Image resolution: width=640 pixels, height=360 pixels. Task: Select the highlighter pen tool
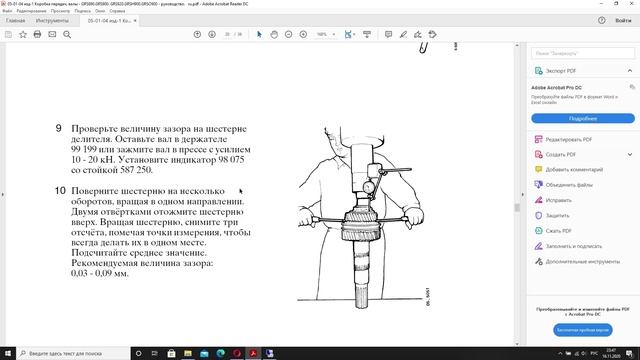point(403,34)
